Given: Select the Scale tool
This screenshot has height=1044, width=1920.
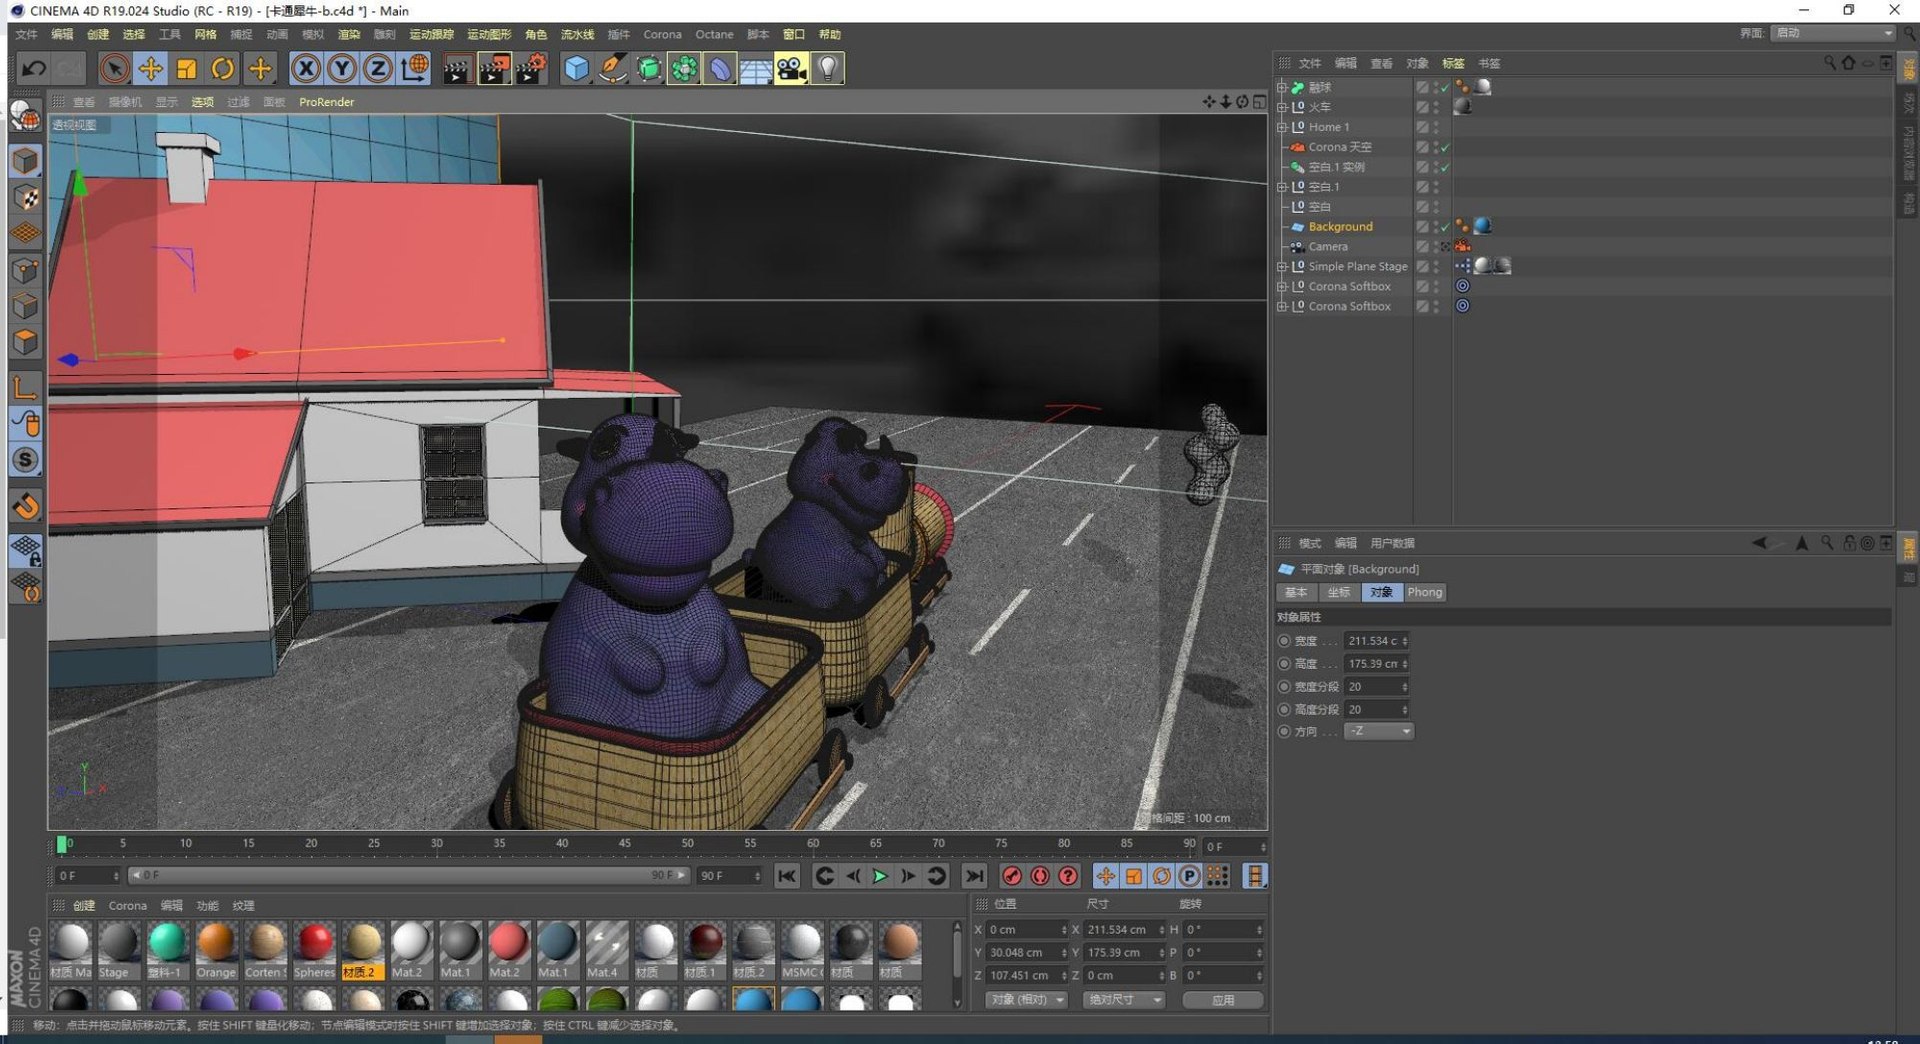Looking at the screenshot, I should tap(186, 68).
